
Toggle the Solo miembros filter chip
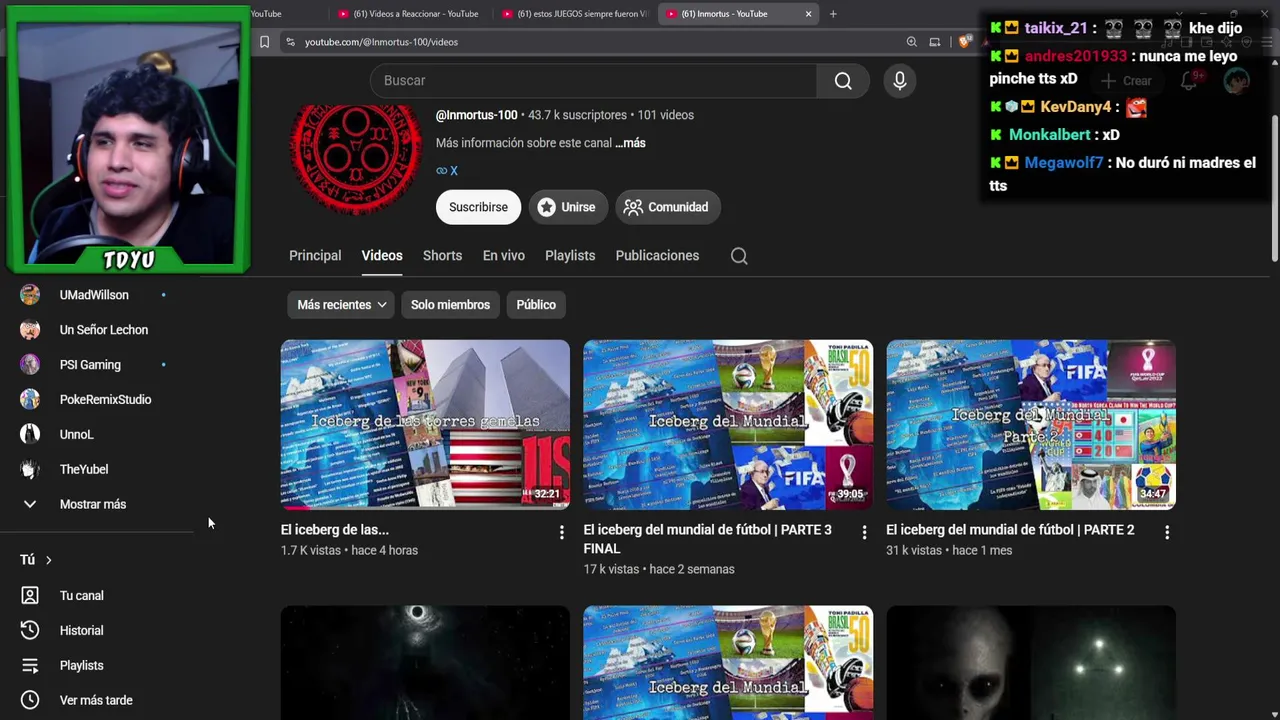click(x=450, y=305)
